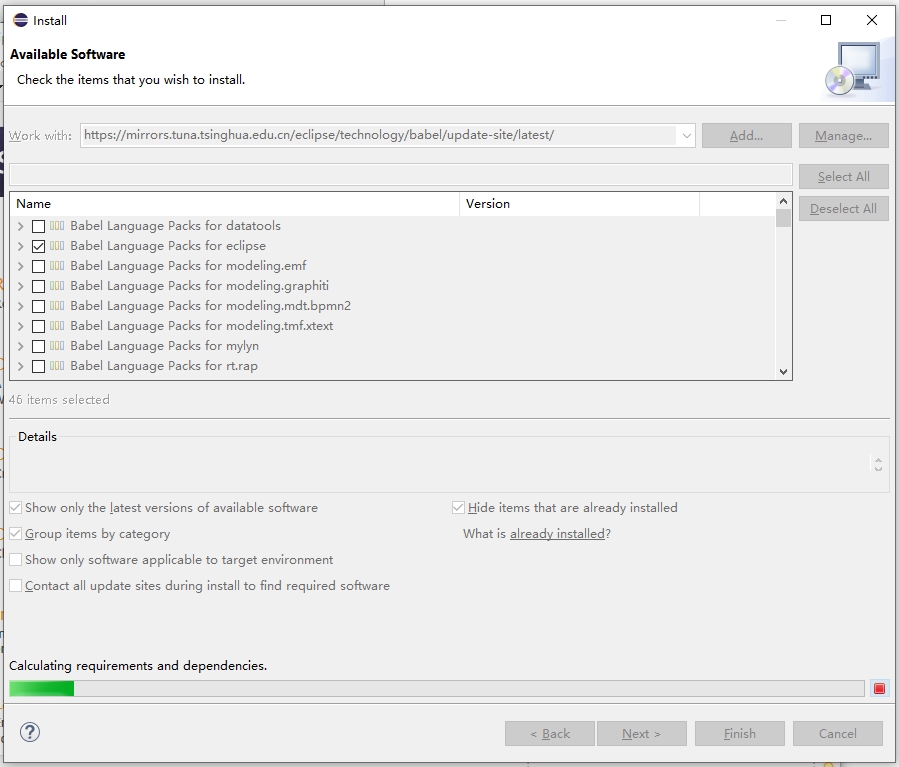The height and width of the screenshot is (767, 899).
Task: Enable Show only software applicable to target environment
Action: [16, 559]
